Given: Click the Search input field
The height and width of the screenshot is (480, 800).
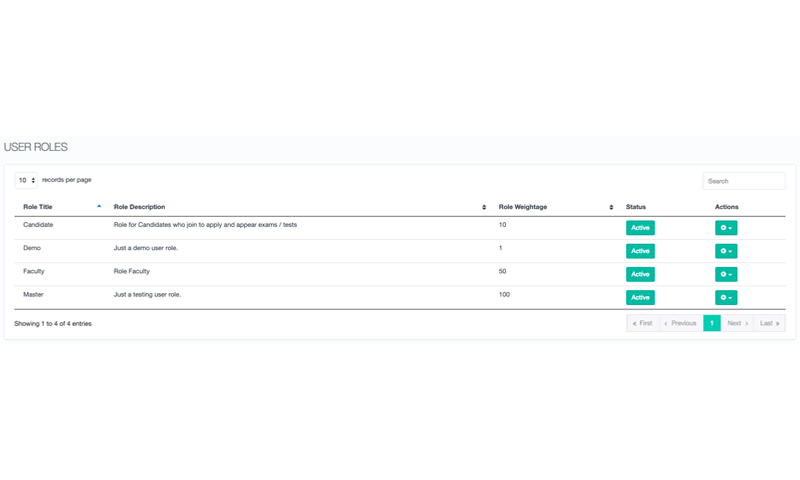Looking at the screenshot, I should point(743,181).
